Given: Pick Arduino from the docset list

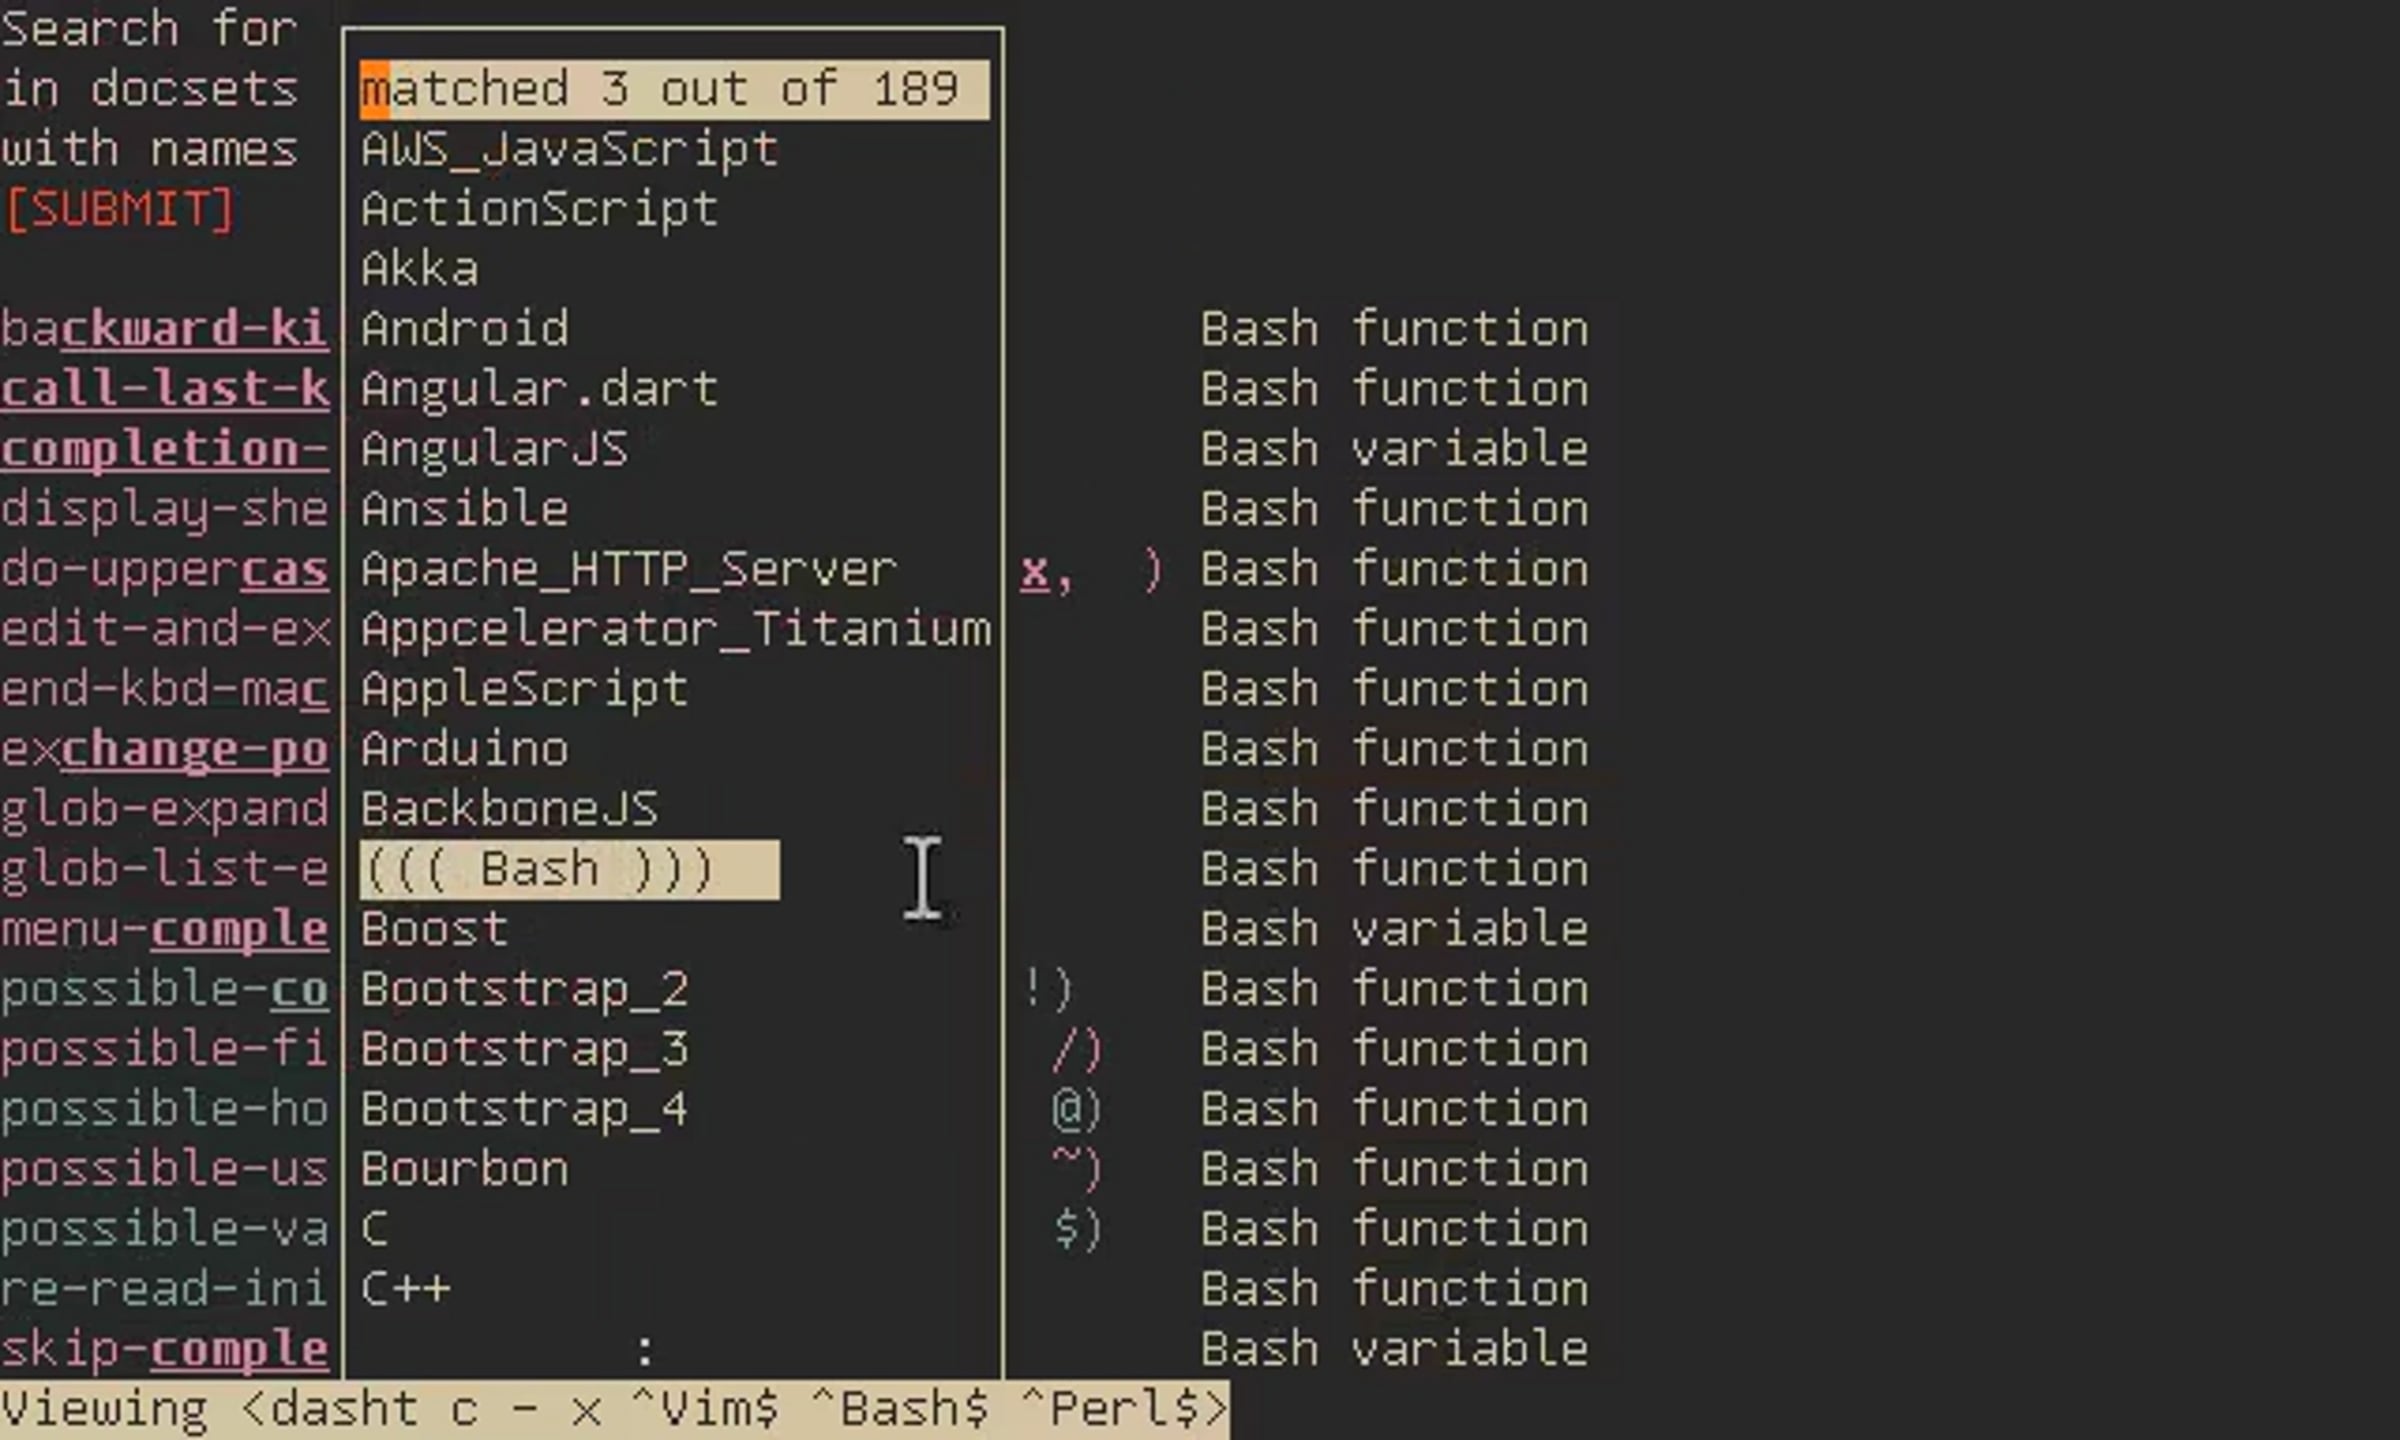Looking at the screenshot, I should click(464, 750).
